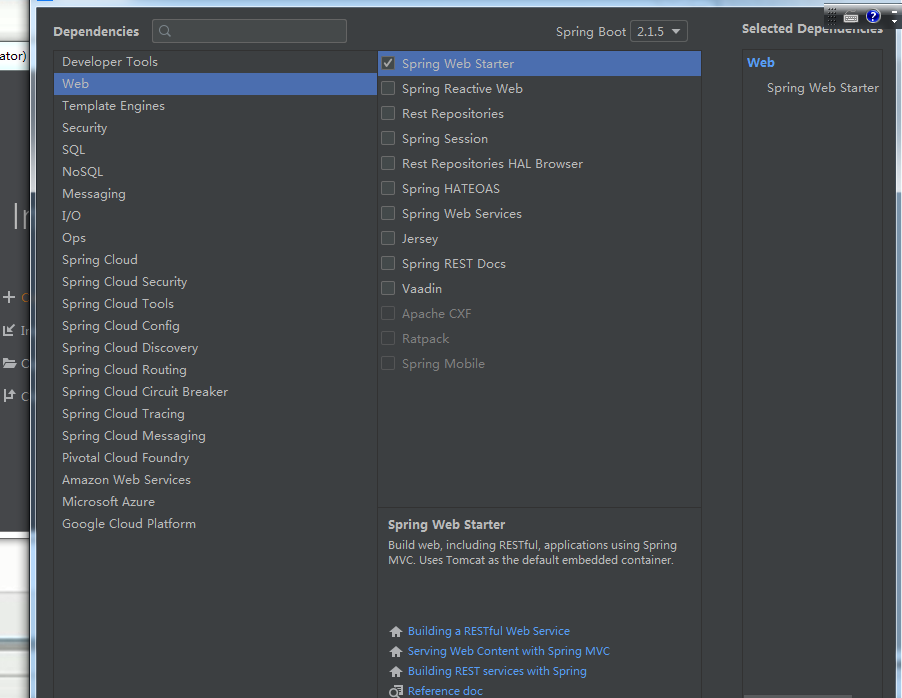Tick the Spring Session checkbox
Image resolution: width=902 pixels, height=698 pixels.
click(x=388, y=138)
